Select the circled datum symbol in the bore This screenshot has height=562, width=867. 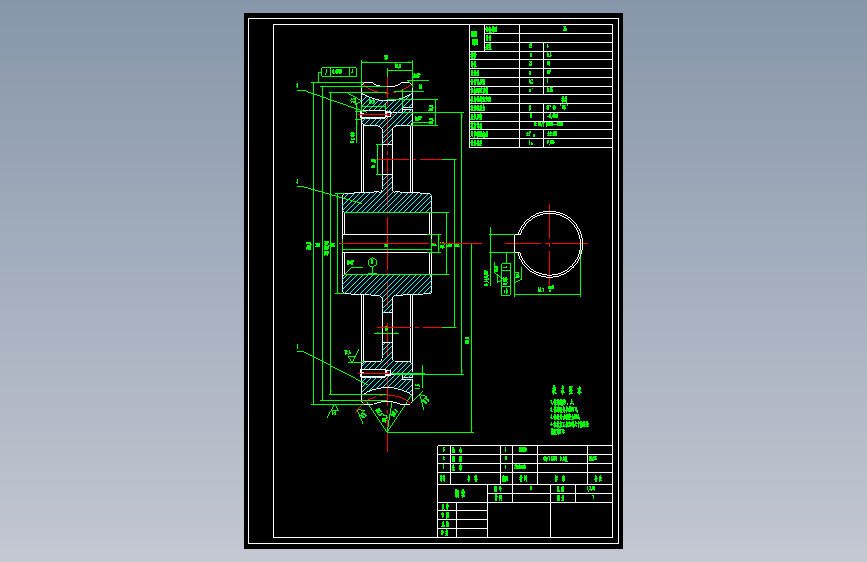click(x=372, y=262)
